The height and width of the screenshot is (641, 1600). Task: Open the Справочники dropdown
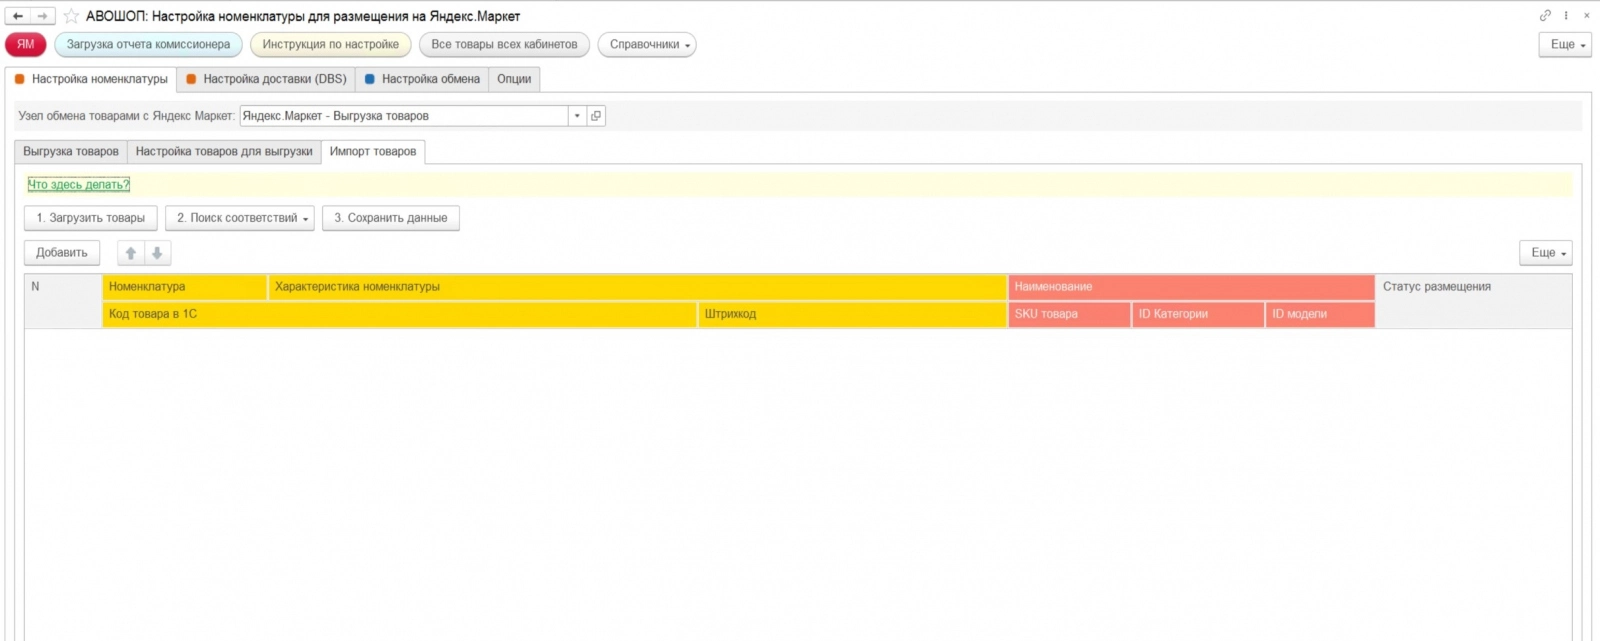[647, 44]
